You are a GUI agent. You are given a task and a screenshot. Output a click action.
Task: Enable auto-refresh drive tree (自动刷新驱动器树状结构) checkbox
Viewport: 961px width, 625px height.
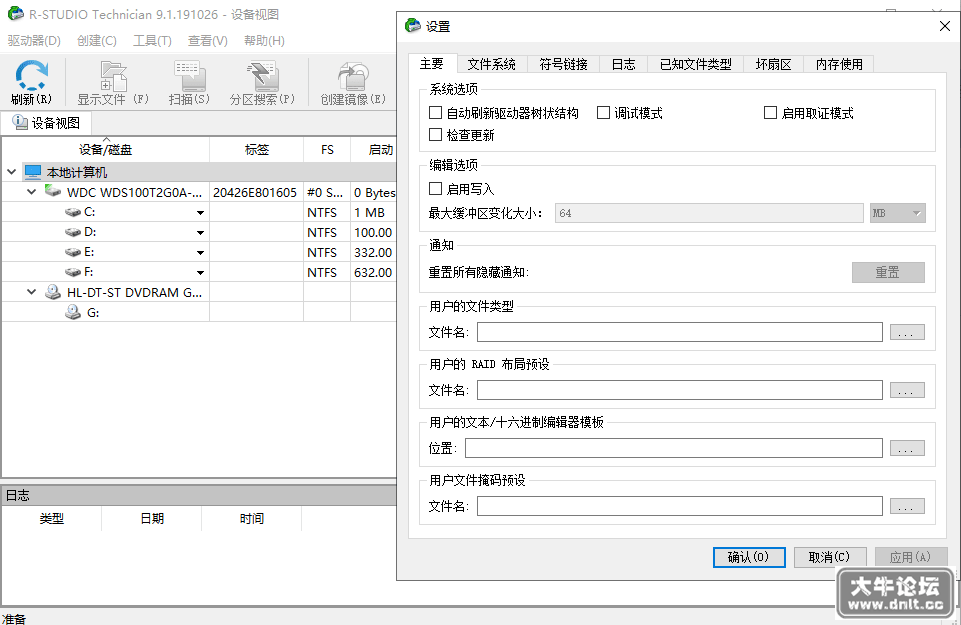point(435,113)
